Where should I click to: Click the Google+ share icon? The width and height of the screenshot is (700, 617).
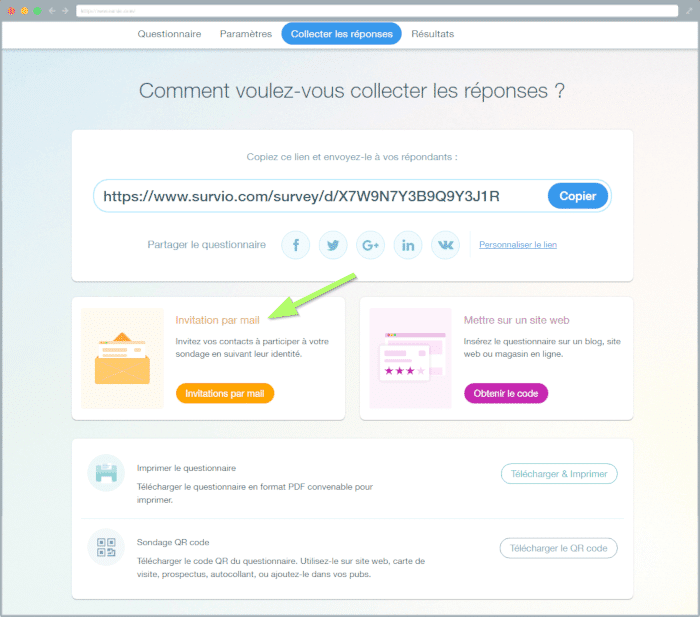pos(371,245)
